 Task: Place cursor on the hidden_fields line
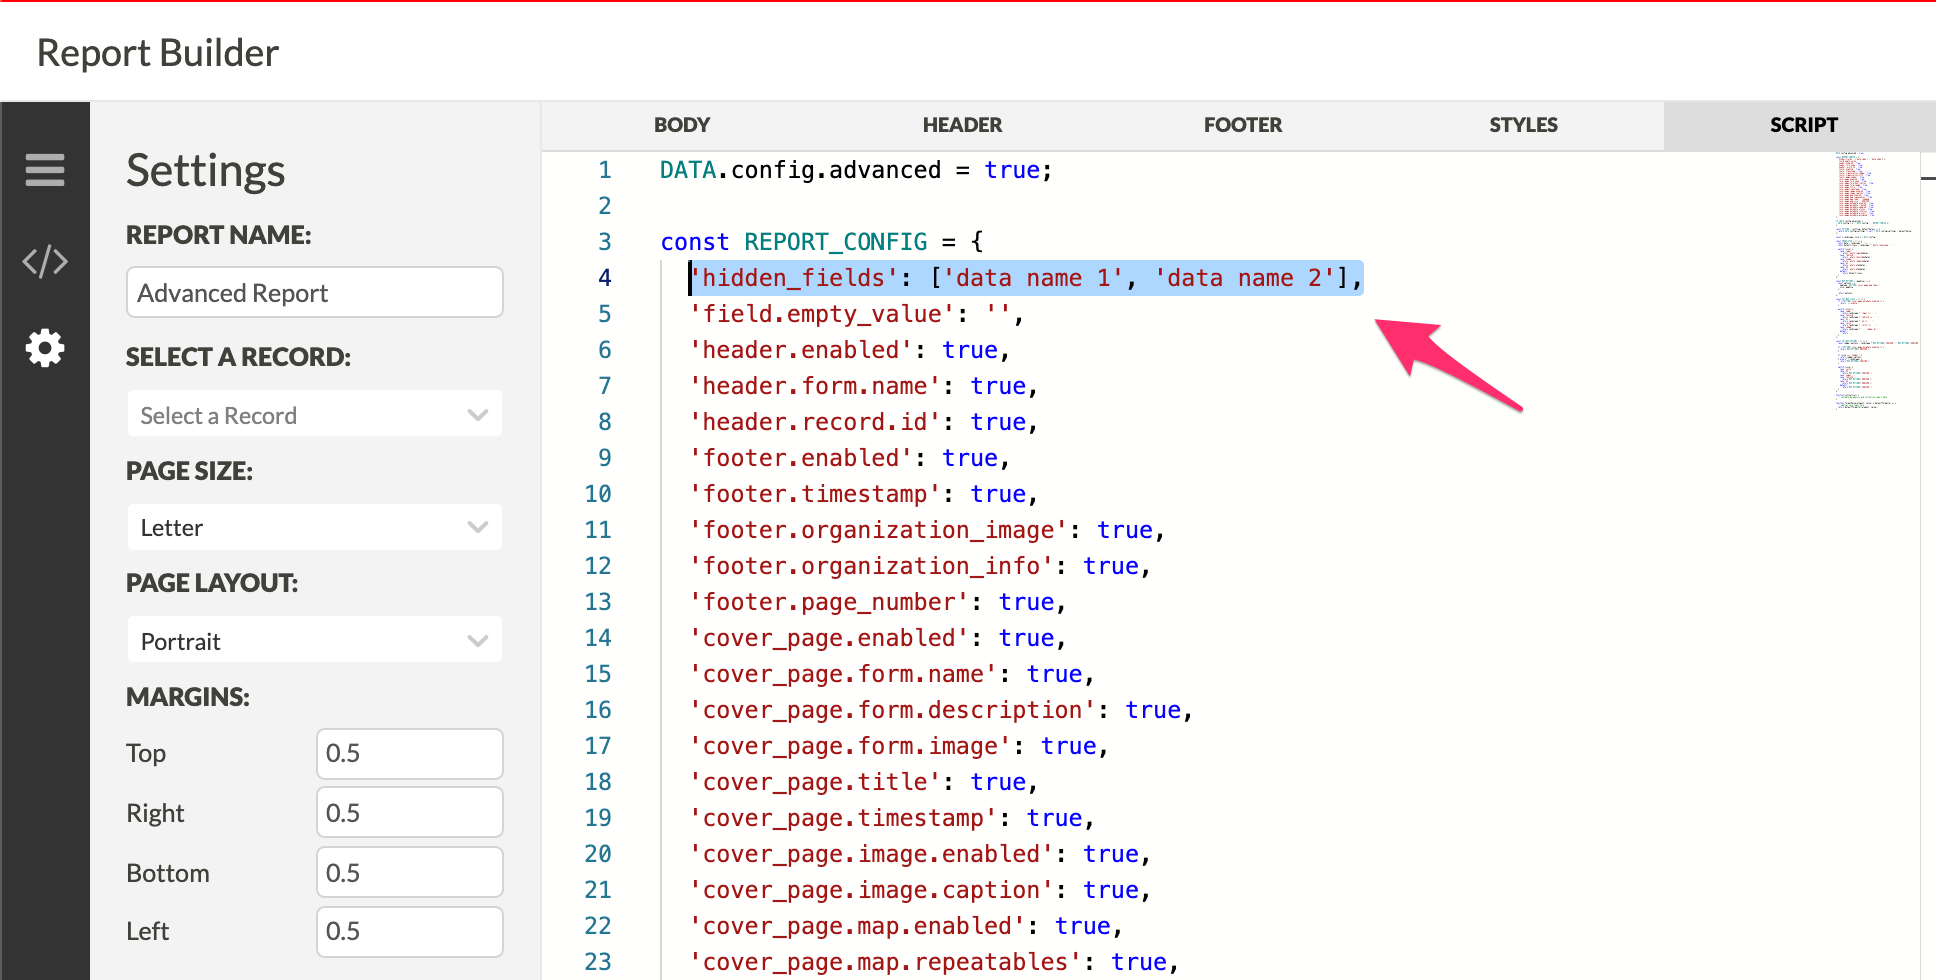tap(1026, 278)
